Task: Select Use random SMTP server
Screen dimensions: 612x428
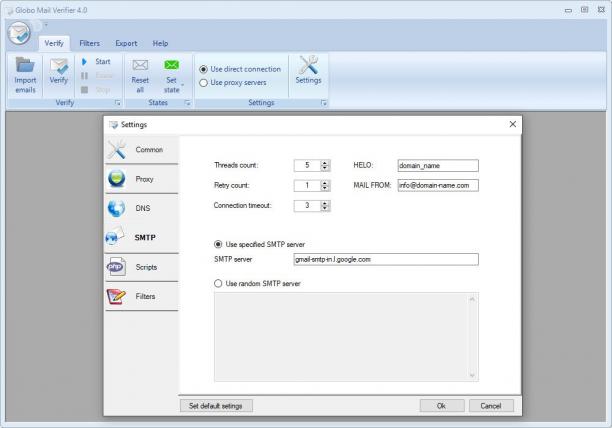Action: pos(218,284)
